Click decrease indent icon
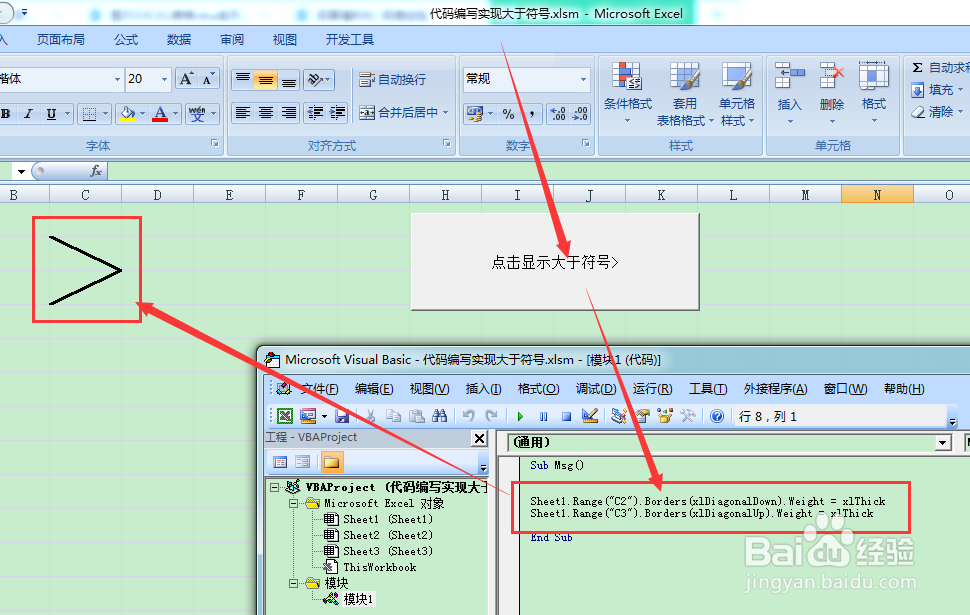The width and height of the screenshot is (970, 615). pyautogui.click(x=315, y=113)
